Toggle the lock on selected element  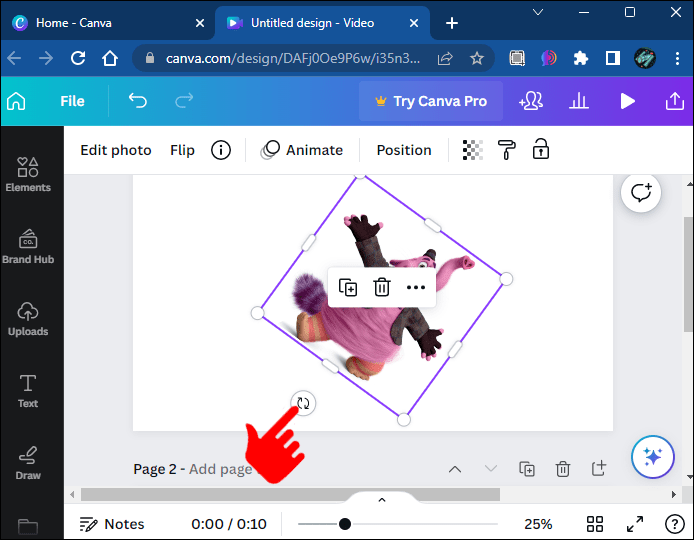click(540, 149)
